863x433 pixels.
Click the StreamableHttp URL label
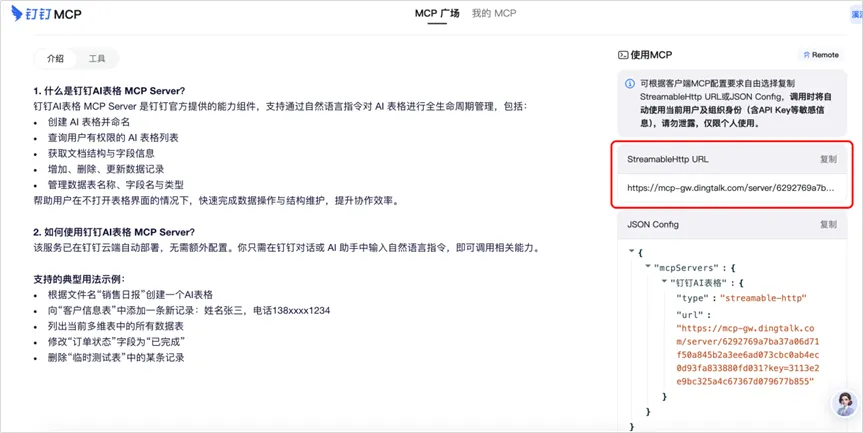point(668,159)
